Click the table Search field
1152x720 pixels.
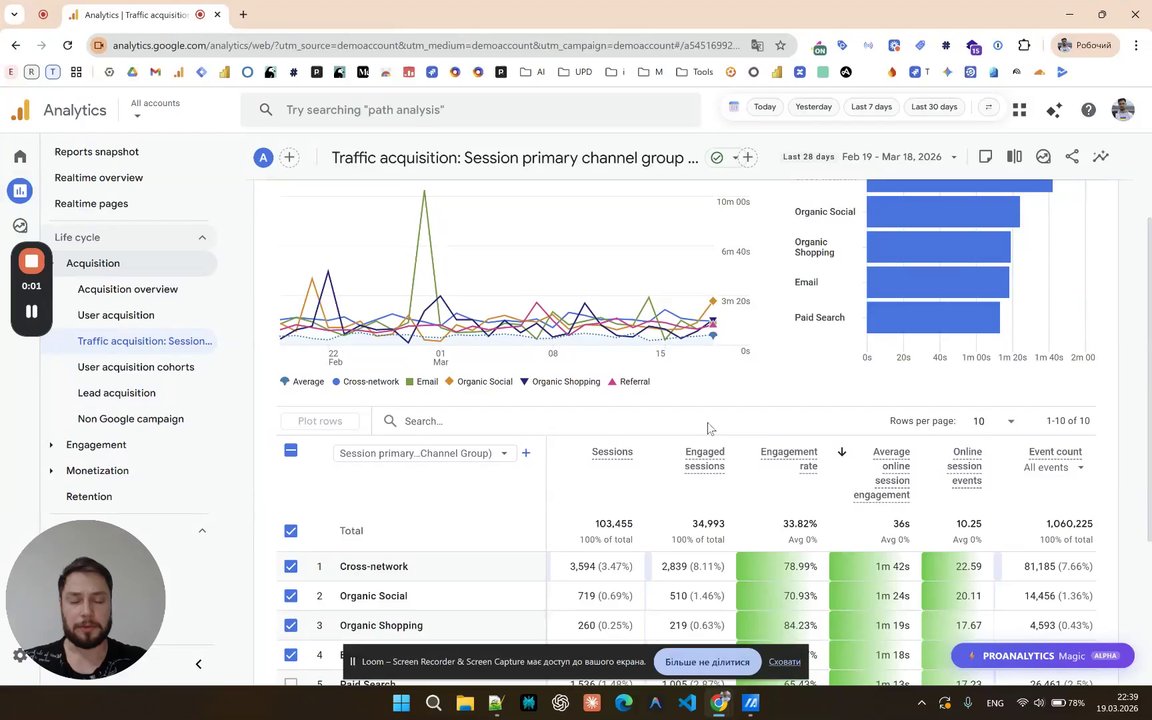coord(624,421)
